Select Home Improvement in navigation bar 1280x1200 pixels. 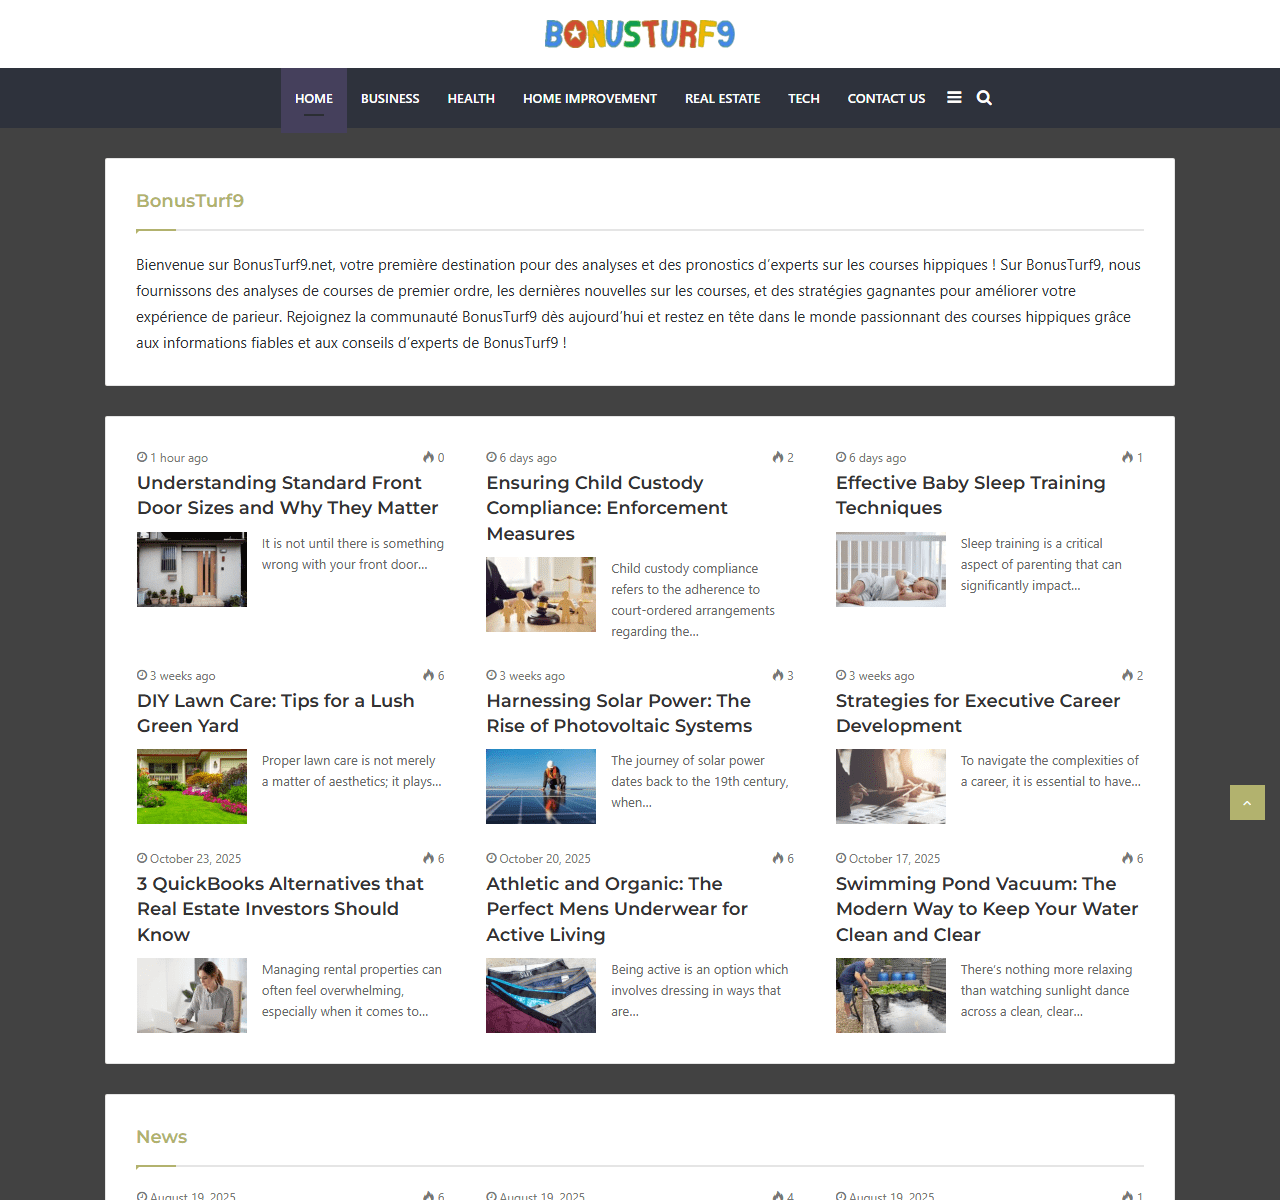(589, 99)
